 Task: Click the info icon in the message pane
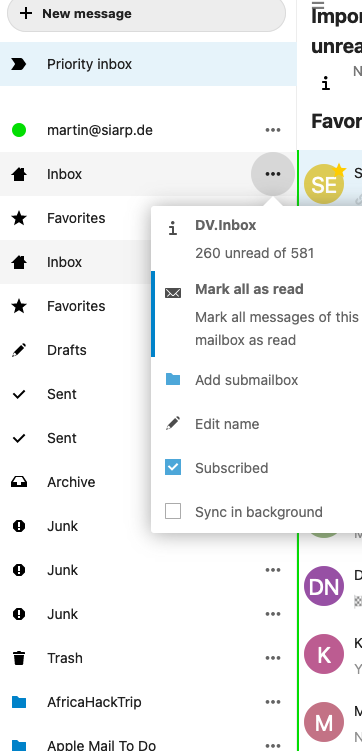coord(326,84)
